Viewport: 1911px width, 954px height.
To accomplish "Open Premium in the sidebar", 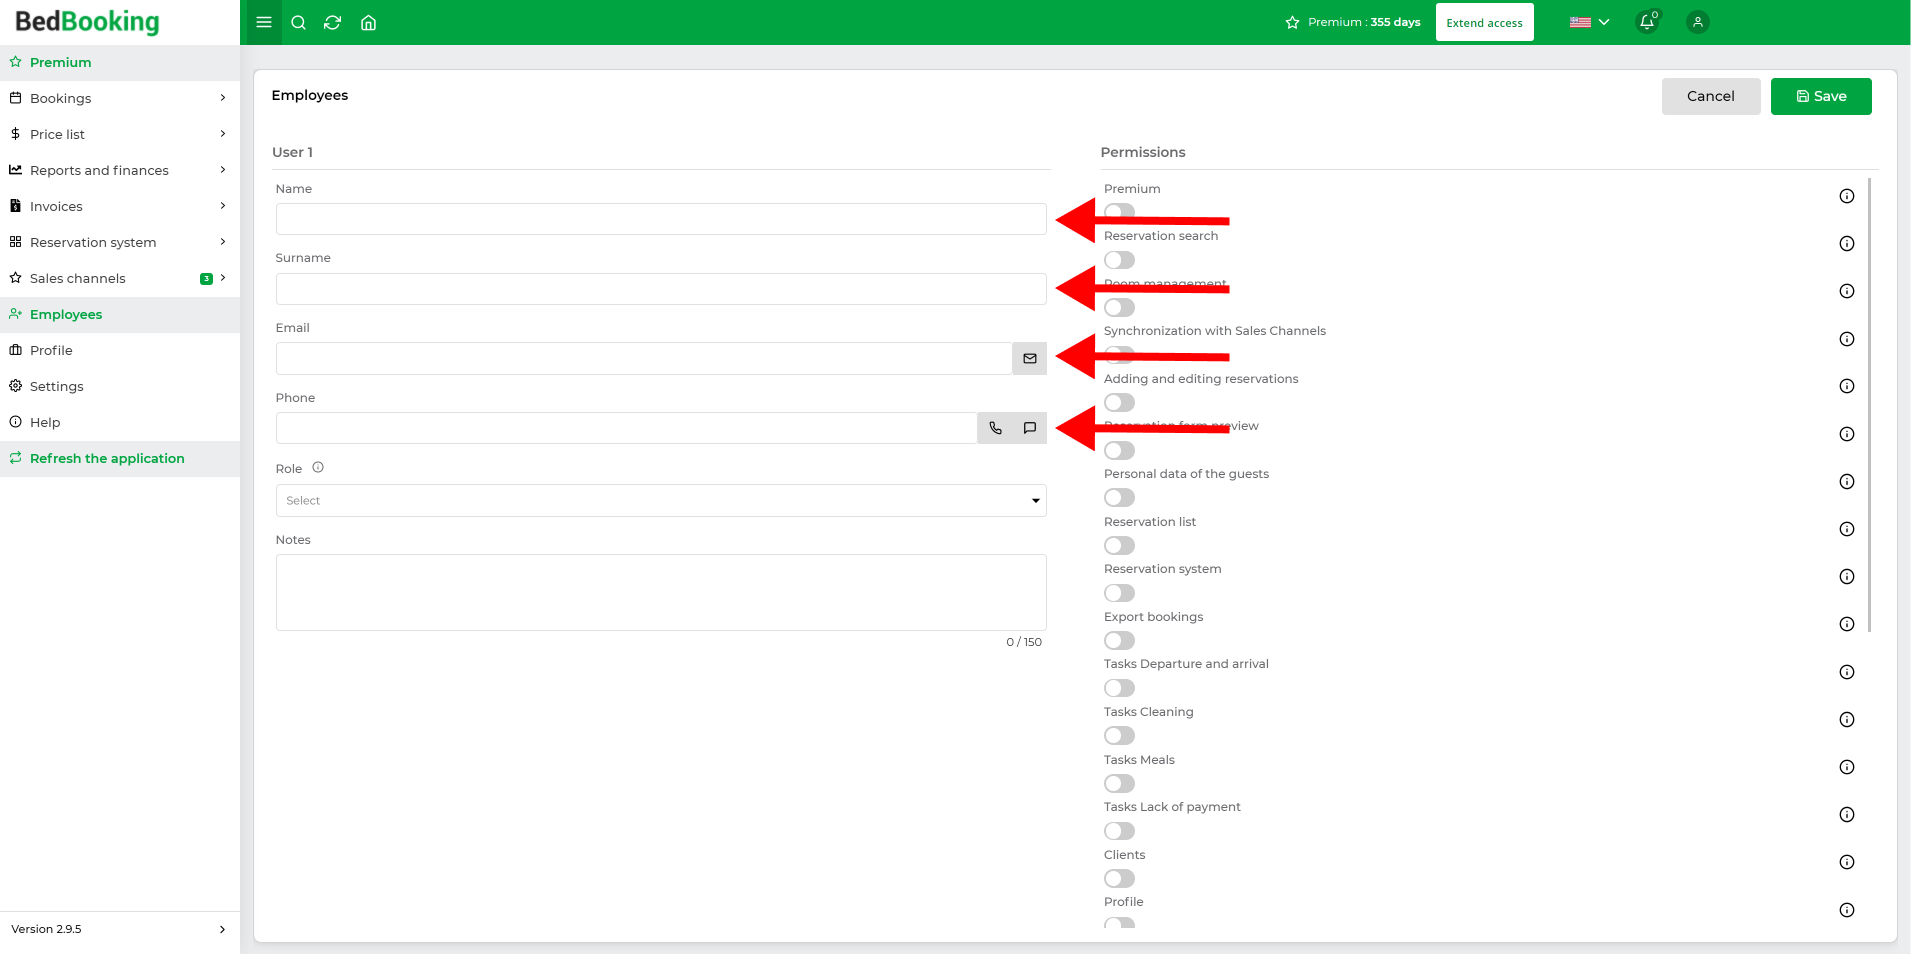I will coord(120,62).
